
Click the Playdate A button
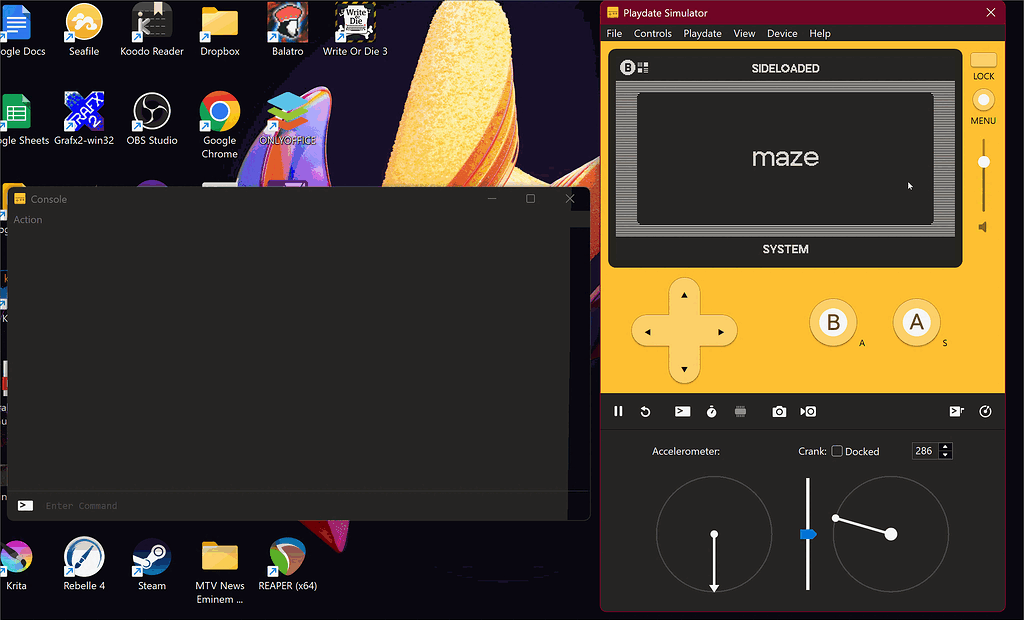click(x=916, y=322)
